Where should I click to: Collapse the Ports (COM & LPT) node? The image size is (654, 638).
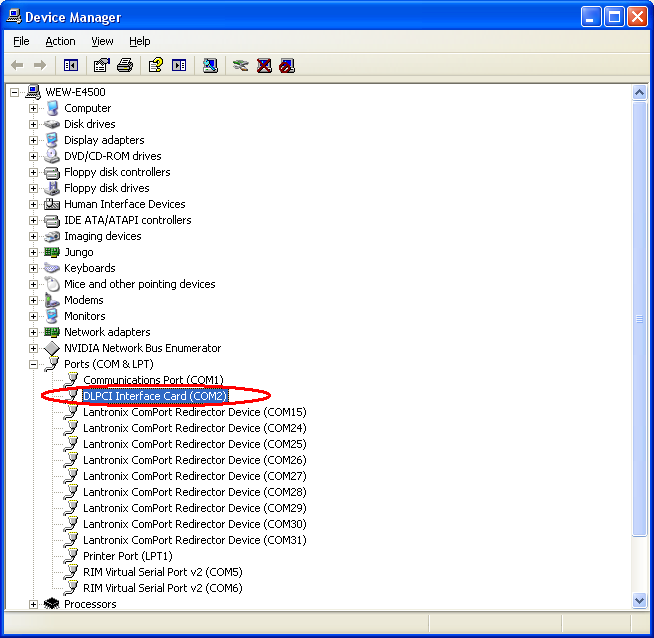(33, 364)
